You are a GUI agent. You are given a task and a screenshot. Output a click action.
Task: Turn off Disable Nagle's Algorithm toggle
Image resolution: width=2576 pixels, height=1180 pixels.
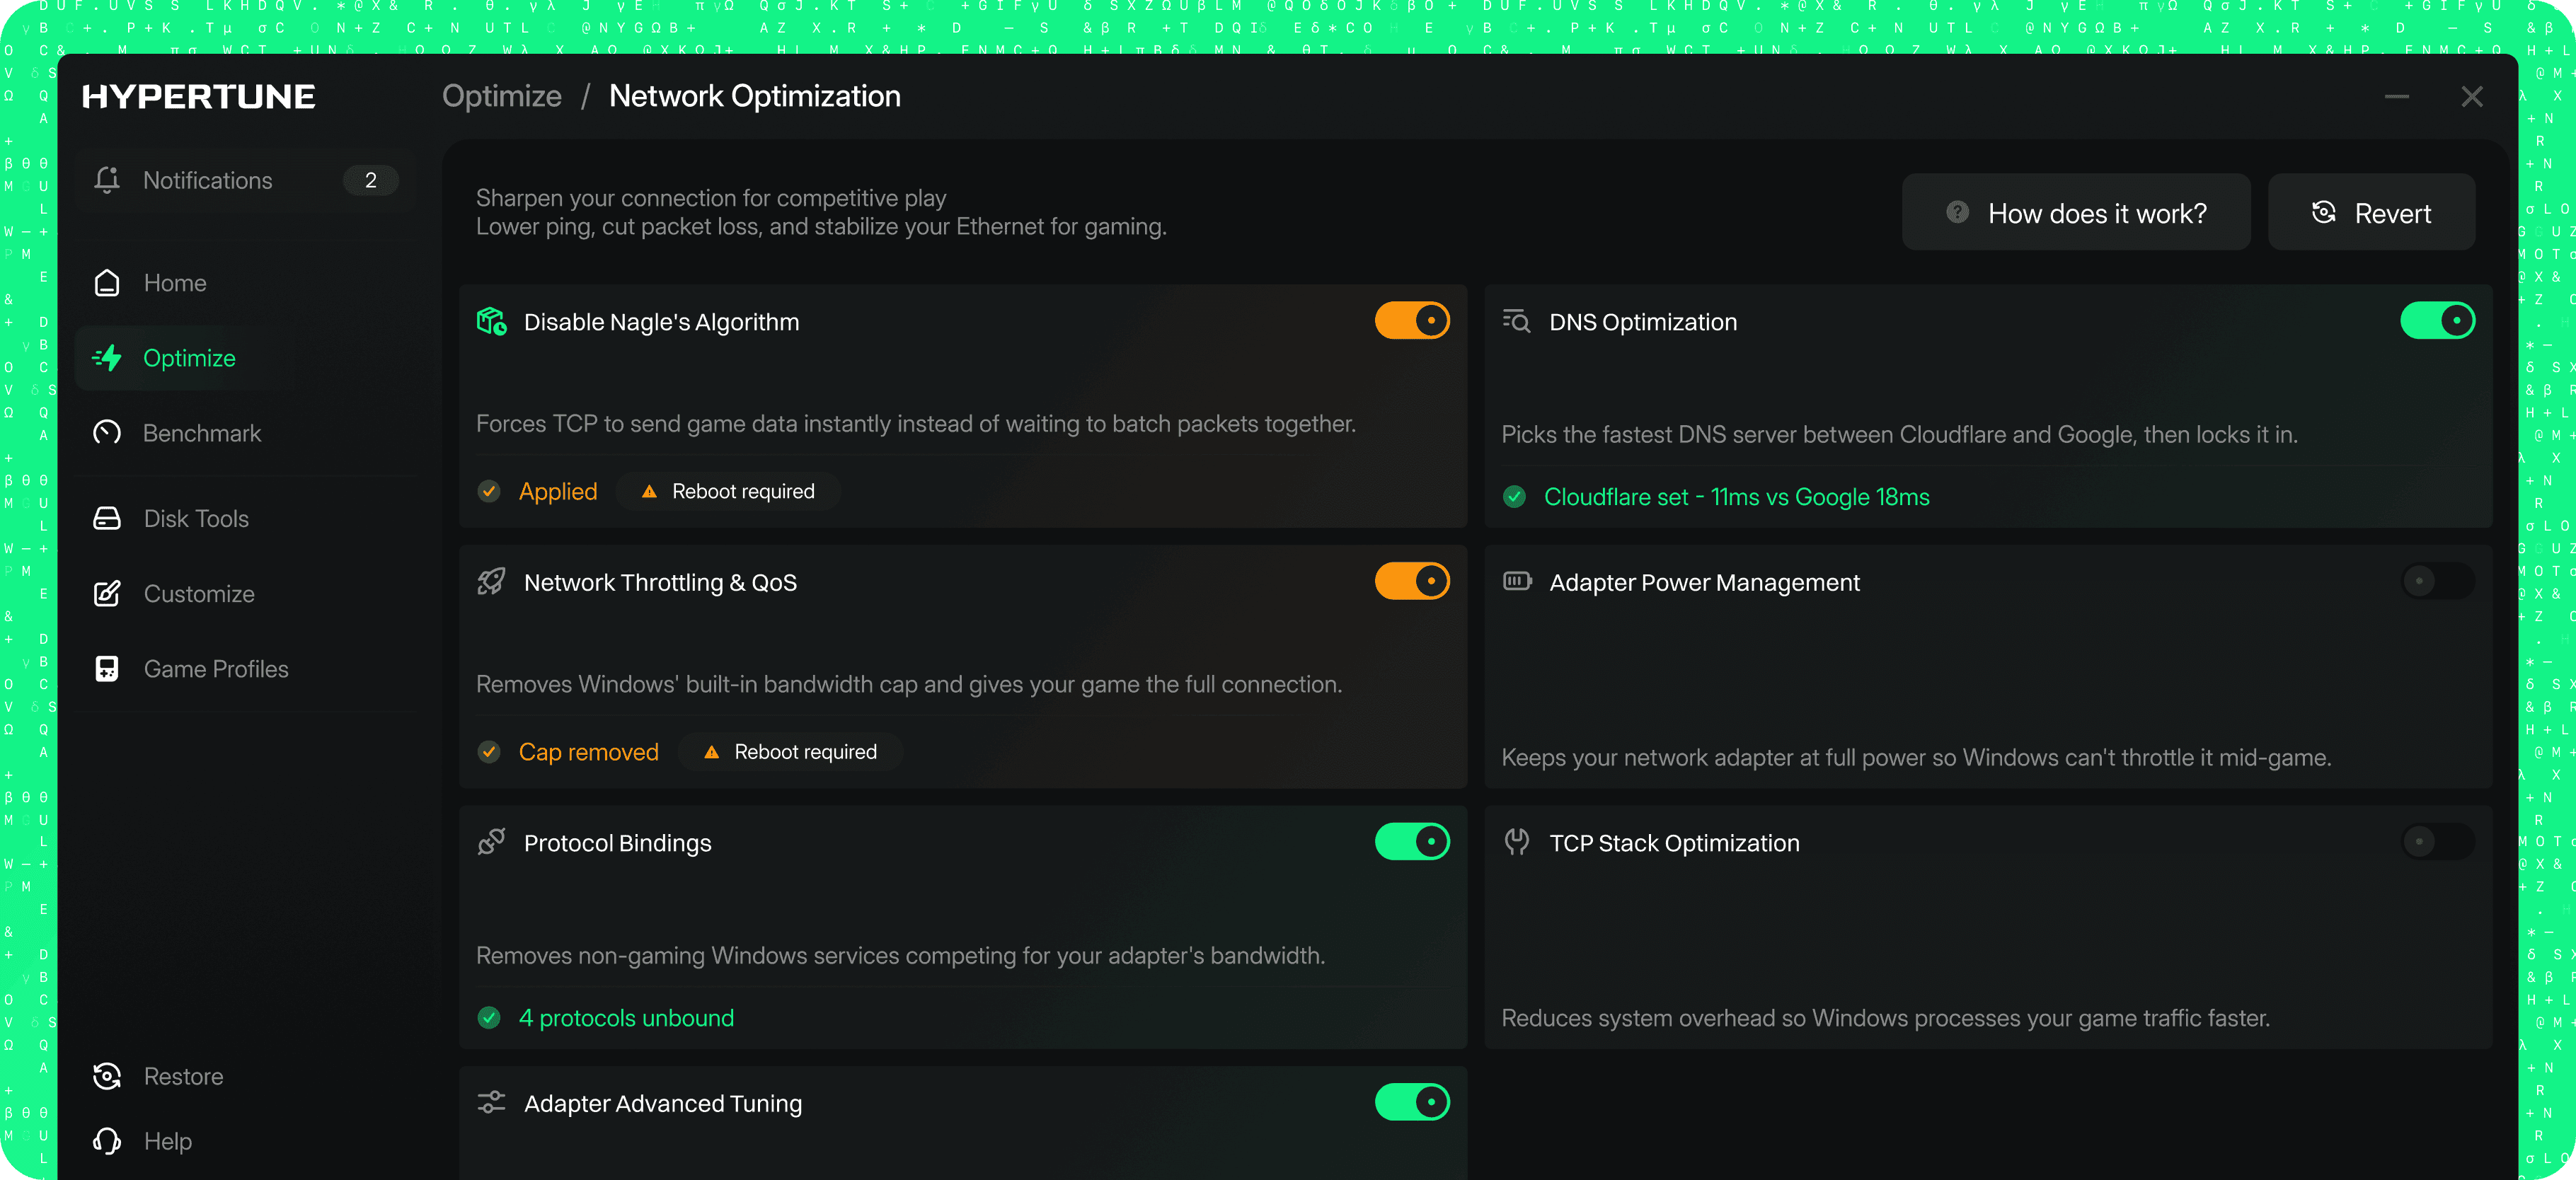[1412, 321]
